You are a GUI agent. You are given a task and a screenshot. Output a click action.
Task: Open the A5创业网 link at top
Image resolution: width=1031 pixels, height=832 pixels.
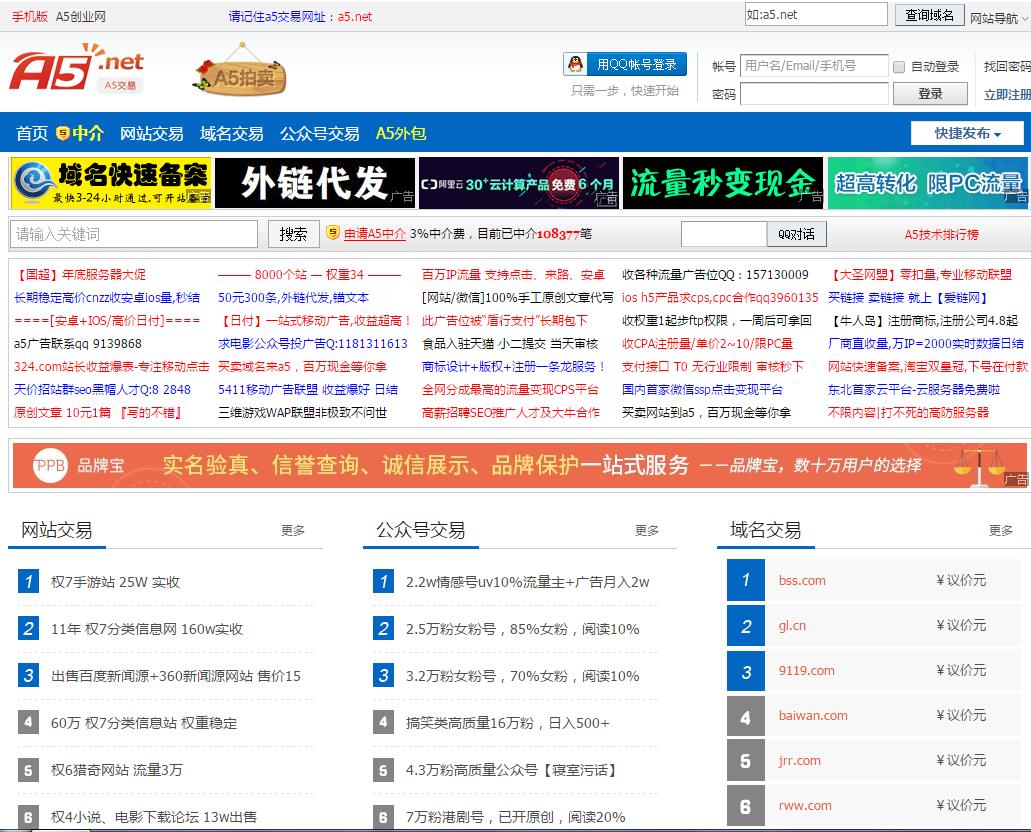tap(80, 16)
